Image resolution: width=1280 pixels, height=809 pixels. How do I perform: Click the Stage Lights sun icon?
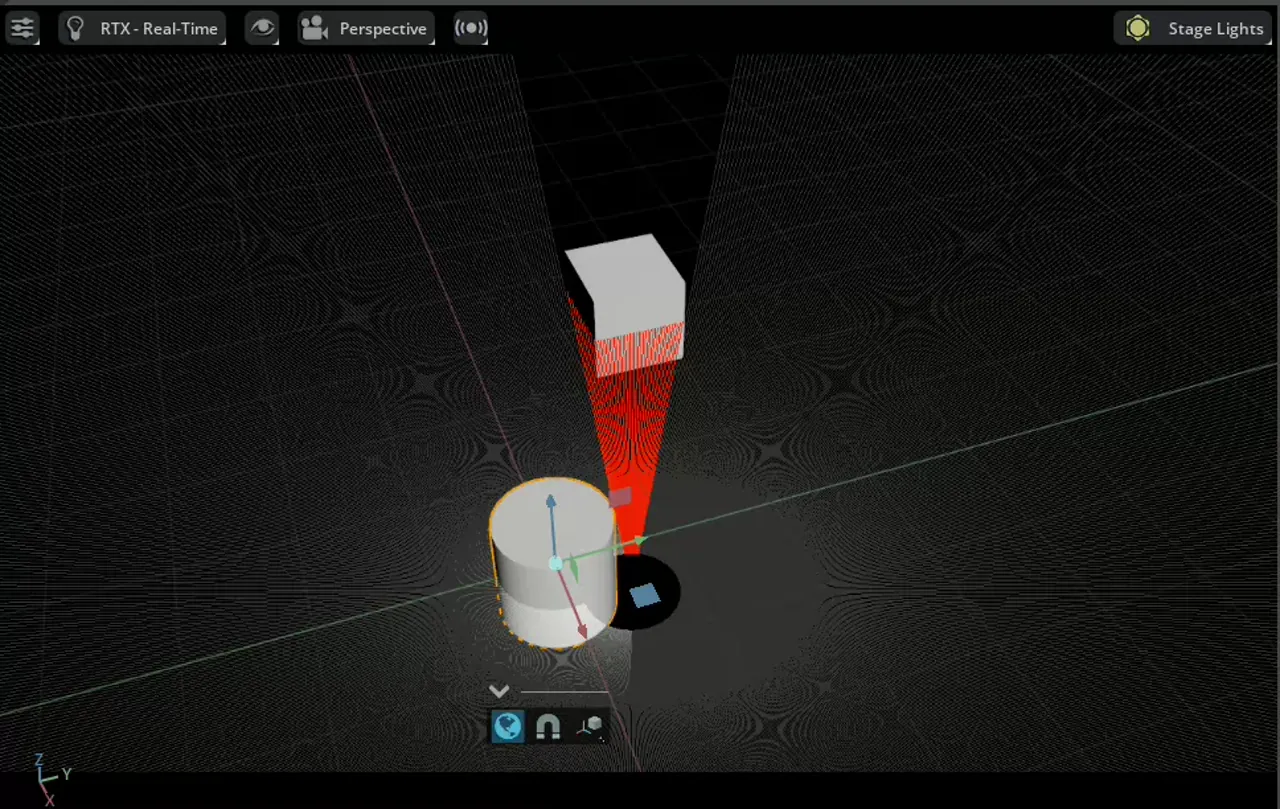tap(1138, 28)
